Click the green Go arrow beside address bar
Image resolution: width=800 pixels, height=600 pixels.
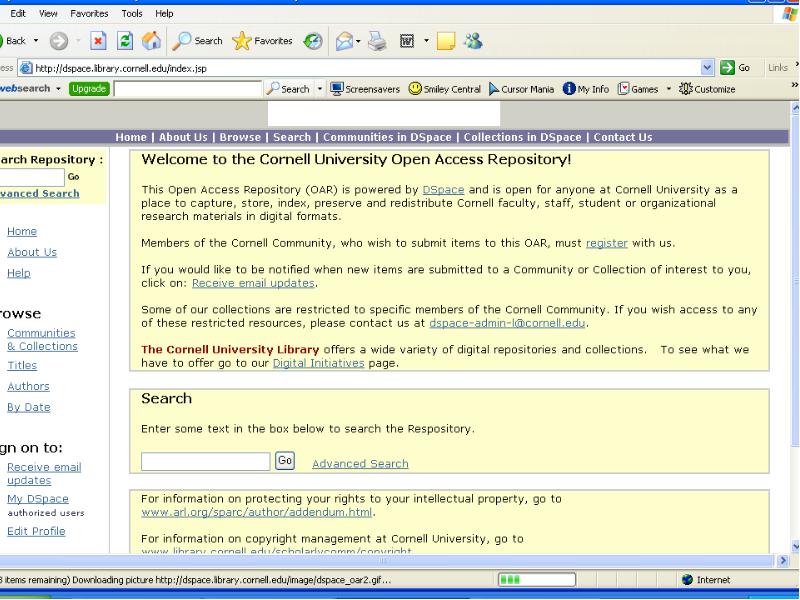coord(735,67)
